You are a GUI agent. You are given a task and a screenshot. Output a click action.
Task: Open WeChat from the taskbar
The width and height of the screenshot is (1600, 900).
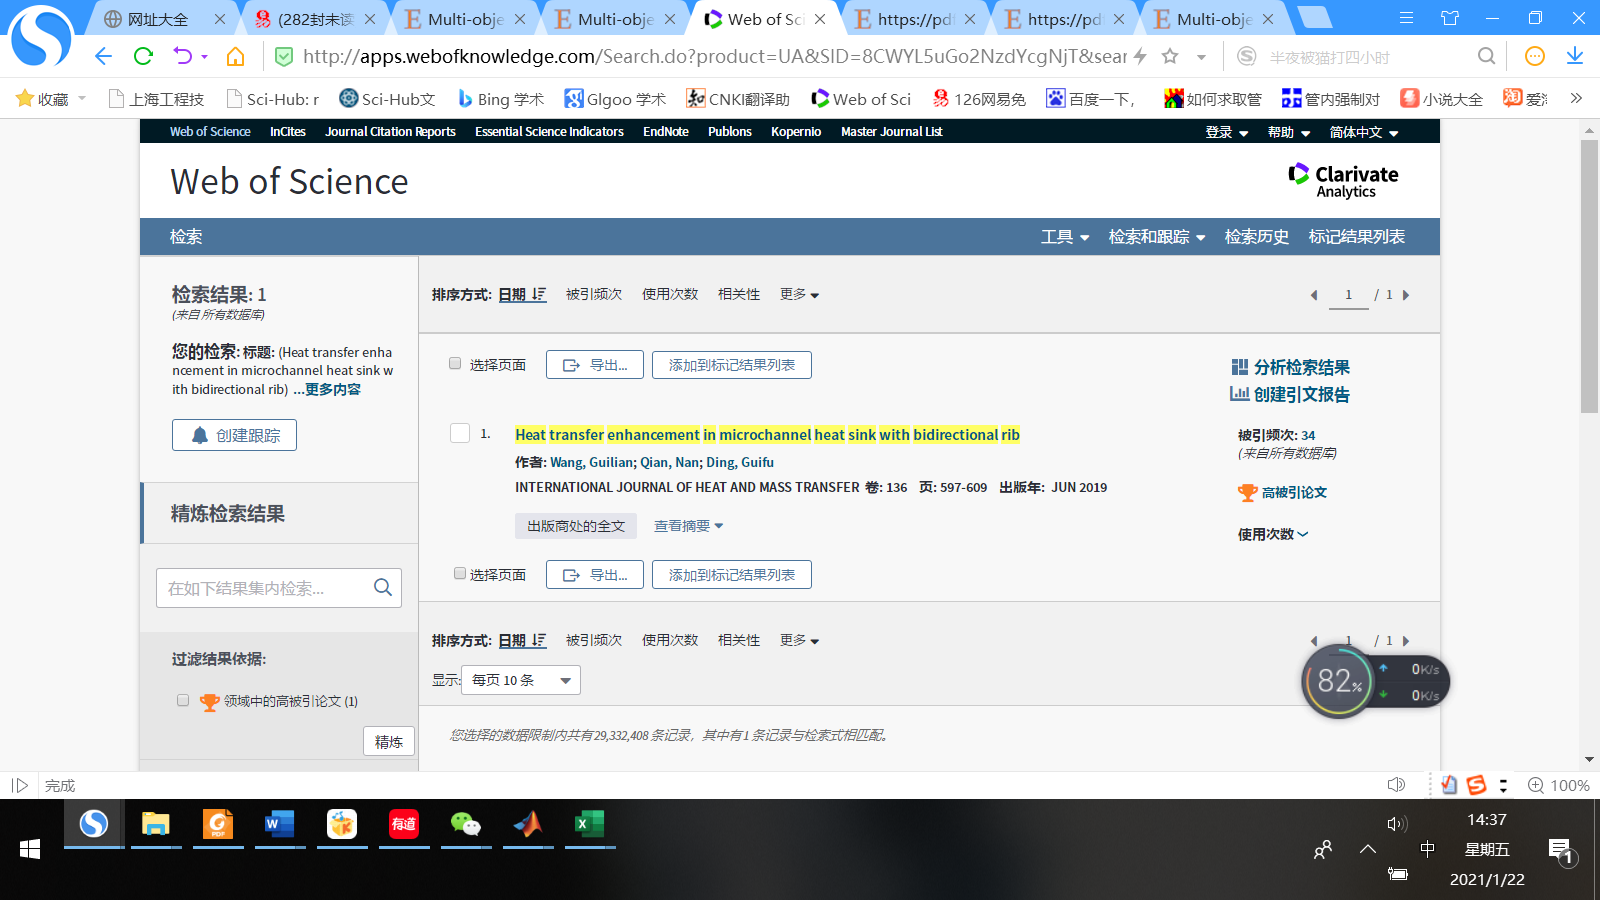tap(465, 824)
